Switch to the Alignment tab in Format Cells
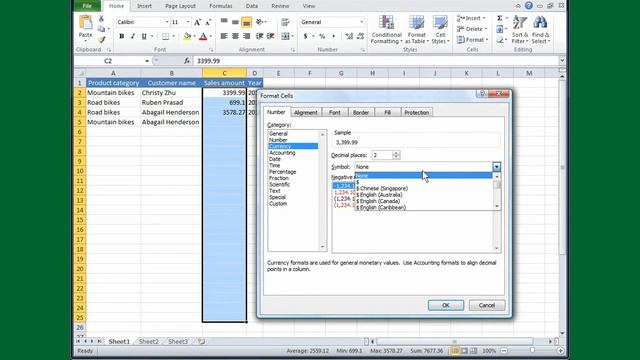640x360 pixels. point(306,113)
